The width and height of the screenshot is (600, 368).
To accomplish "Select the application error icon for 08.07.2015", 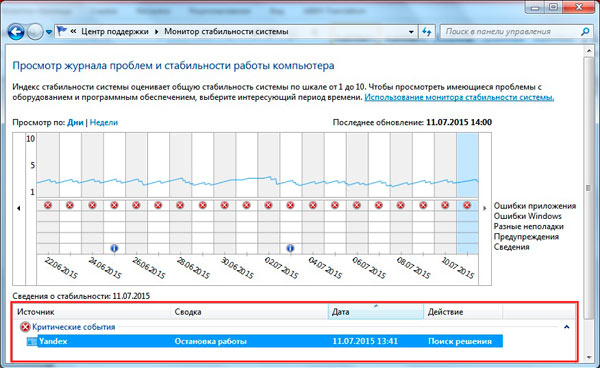I will (x=401, y=205).
